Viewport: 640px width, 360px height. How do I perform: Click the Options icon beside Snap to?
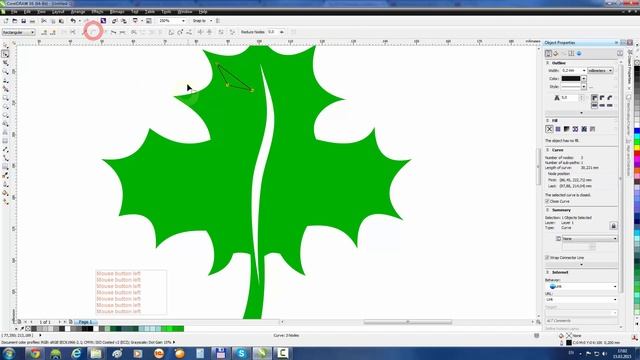pos(218,21)
